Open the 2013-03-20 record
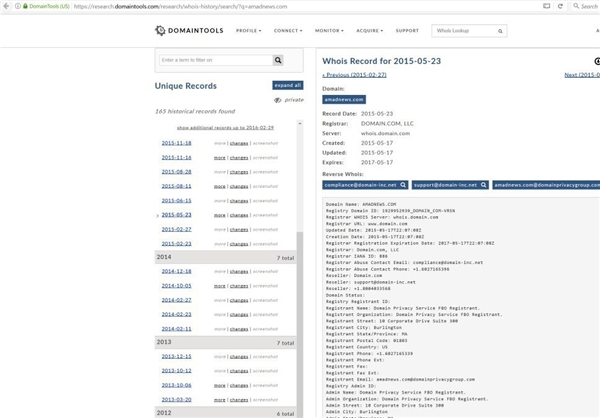Viewport: 600px width, 418px height. coord(176,400)
